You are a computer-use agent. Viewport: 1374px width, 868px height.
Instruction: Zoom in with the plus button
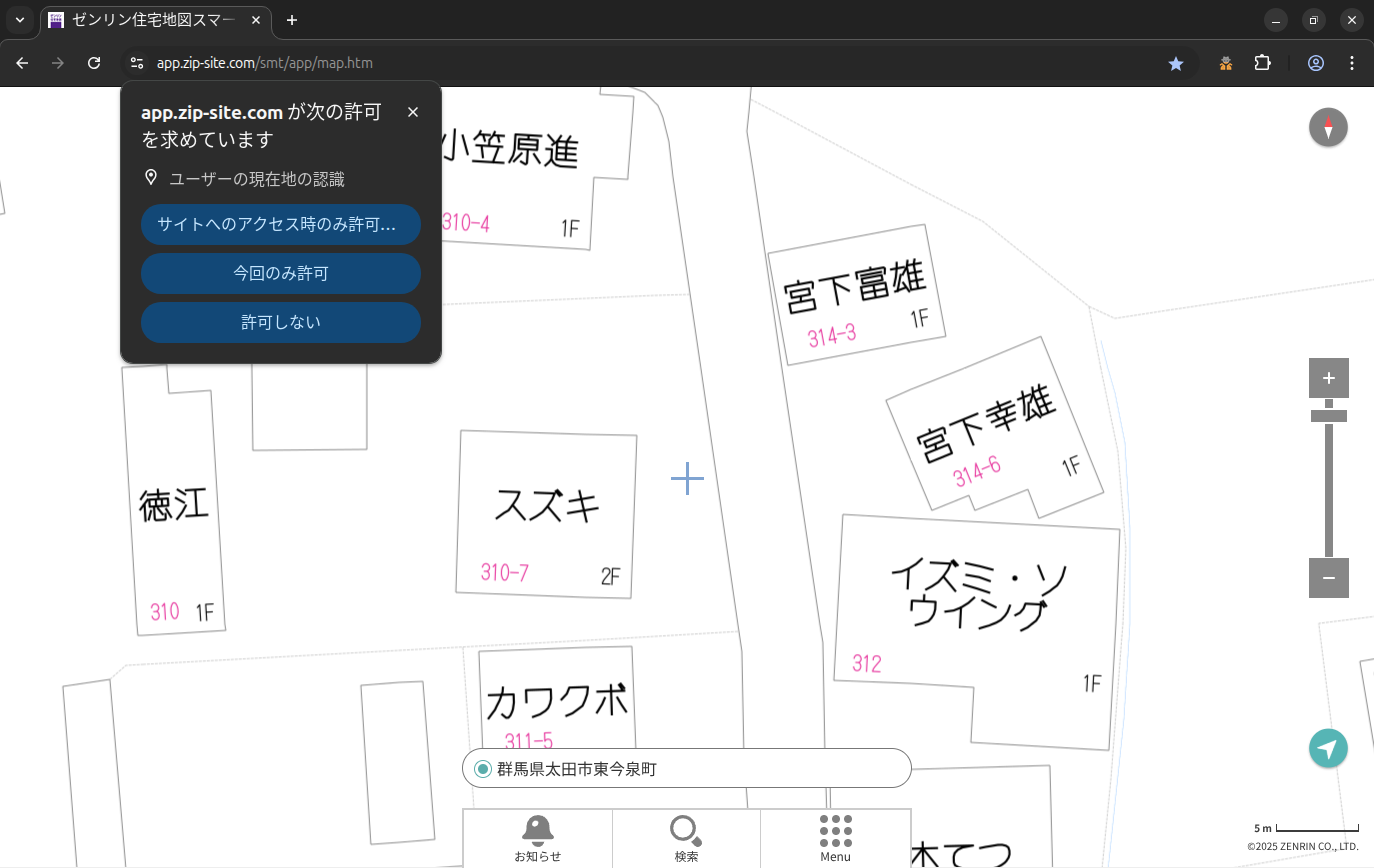(1328, 378)
